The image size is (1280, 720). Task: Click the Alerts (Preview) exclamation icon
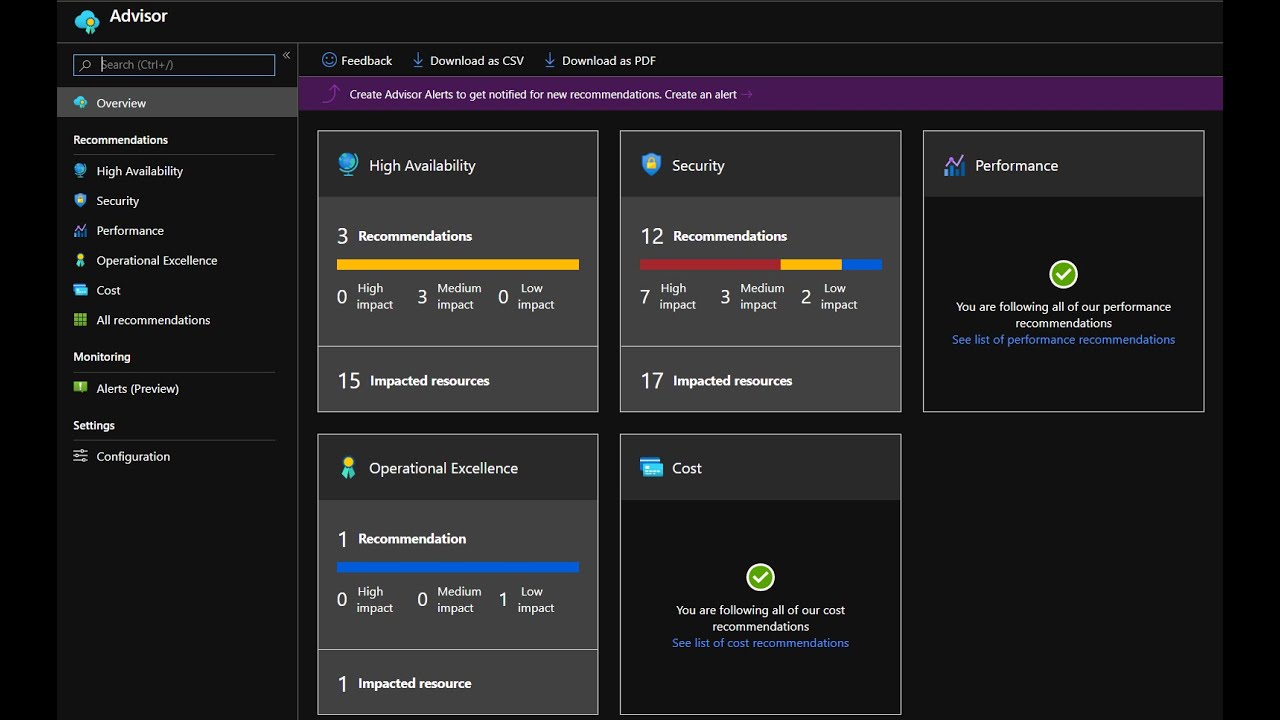coord(80,387)
